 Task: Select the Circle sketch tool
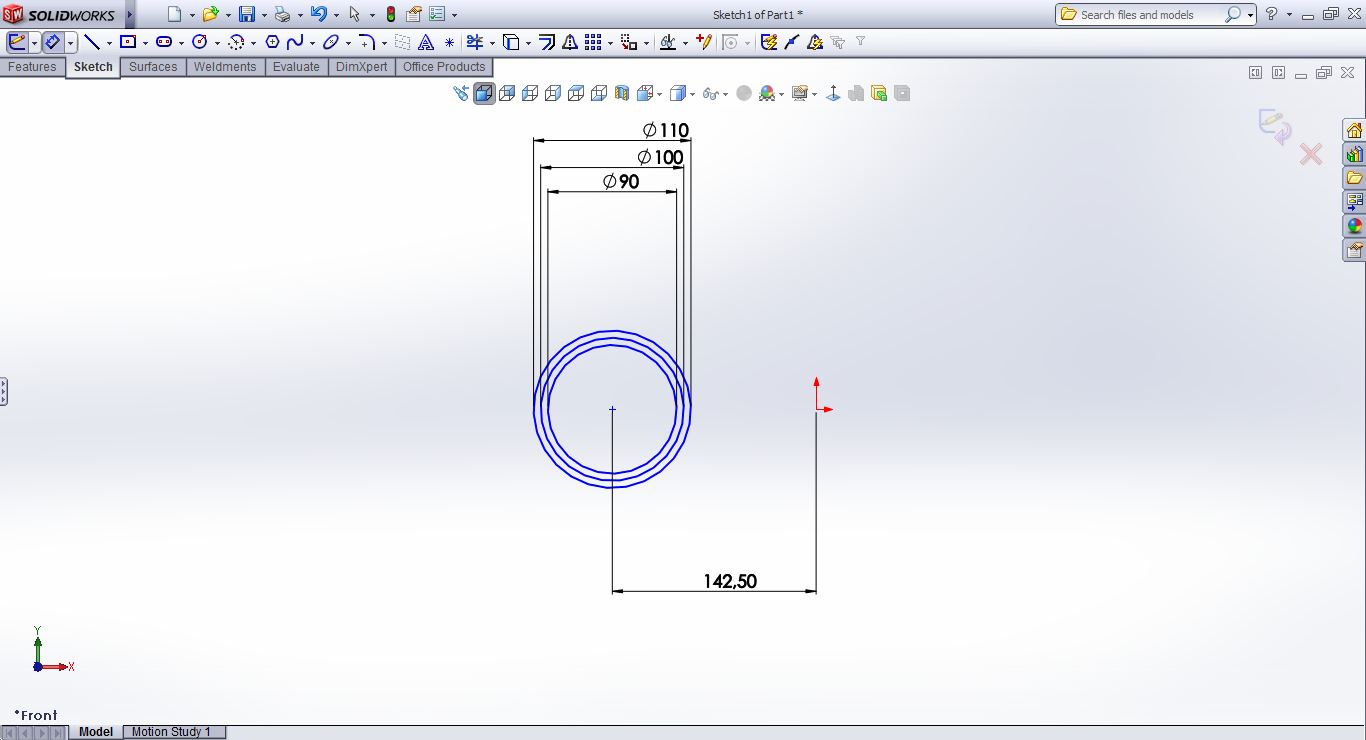click(x=200, y=41)
